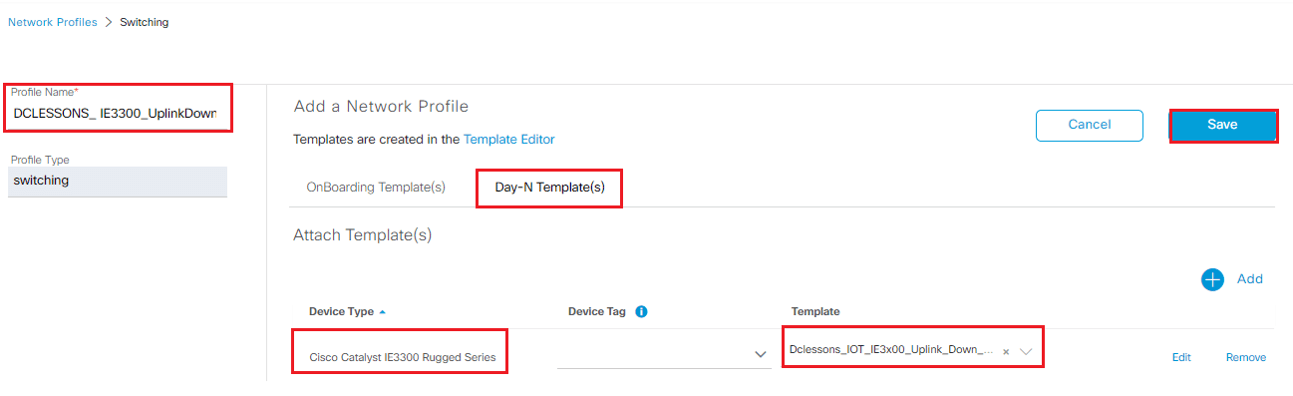Screen dimensions: 1293x396
Task: Edit the IE3300 template row
Action: tap(1181, 357)
